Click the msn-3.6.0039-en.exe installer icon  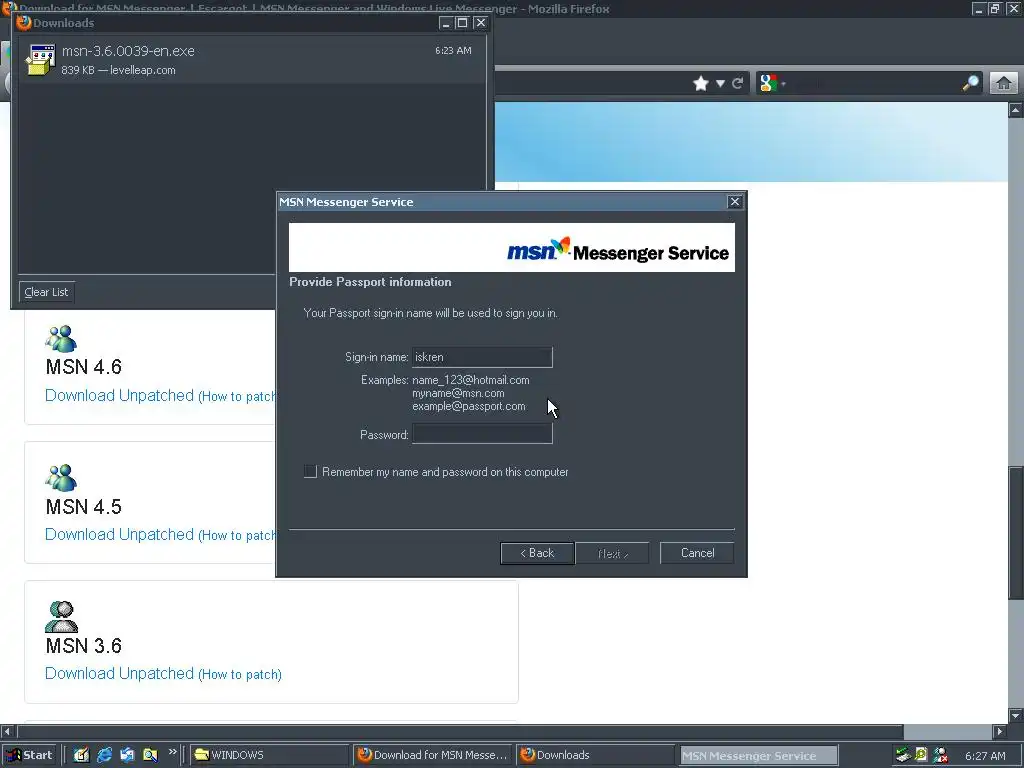(40, 59)
